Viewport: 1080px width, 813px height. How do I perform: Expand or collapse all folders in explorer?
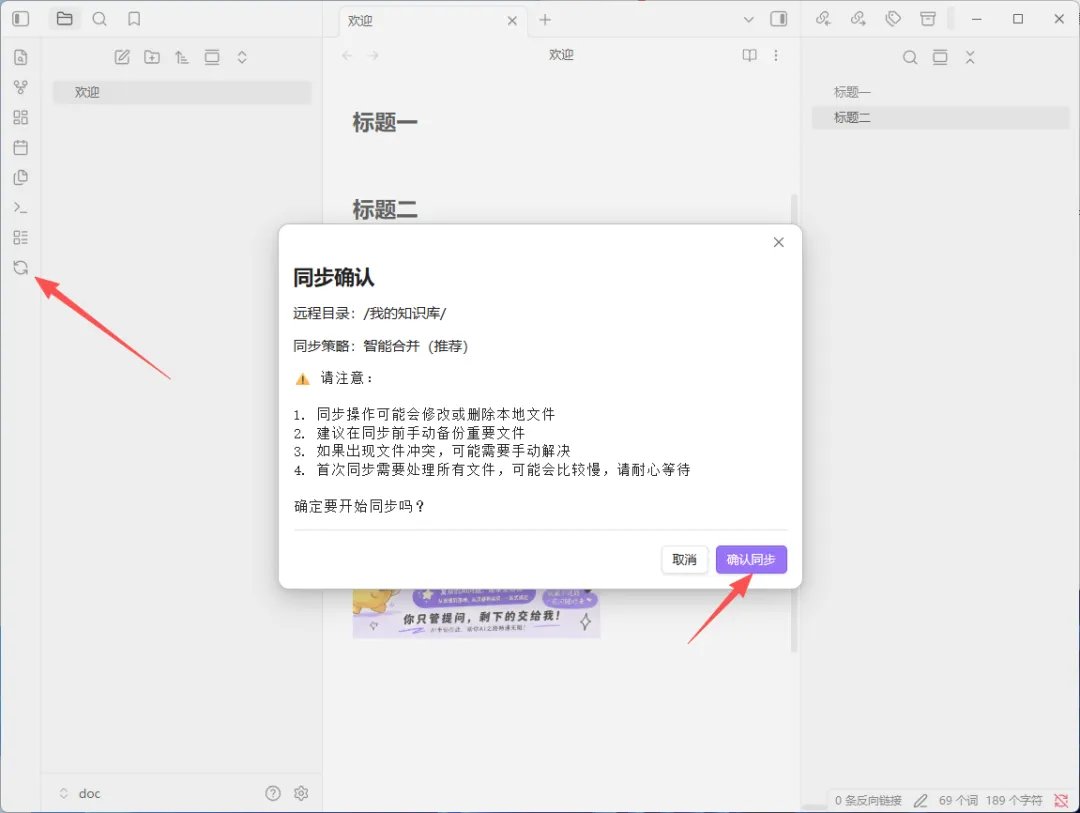(242, 57)
